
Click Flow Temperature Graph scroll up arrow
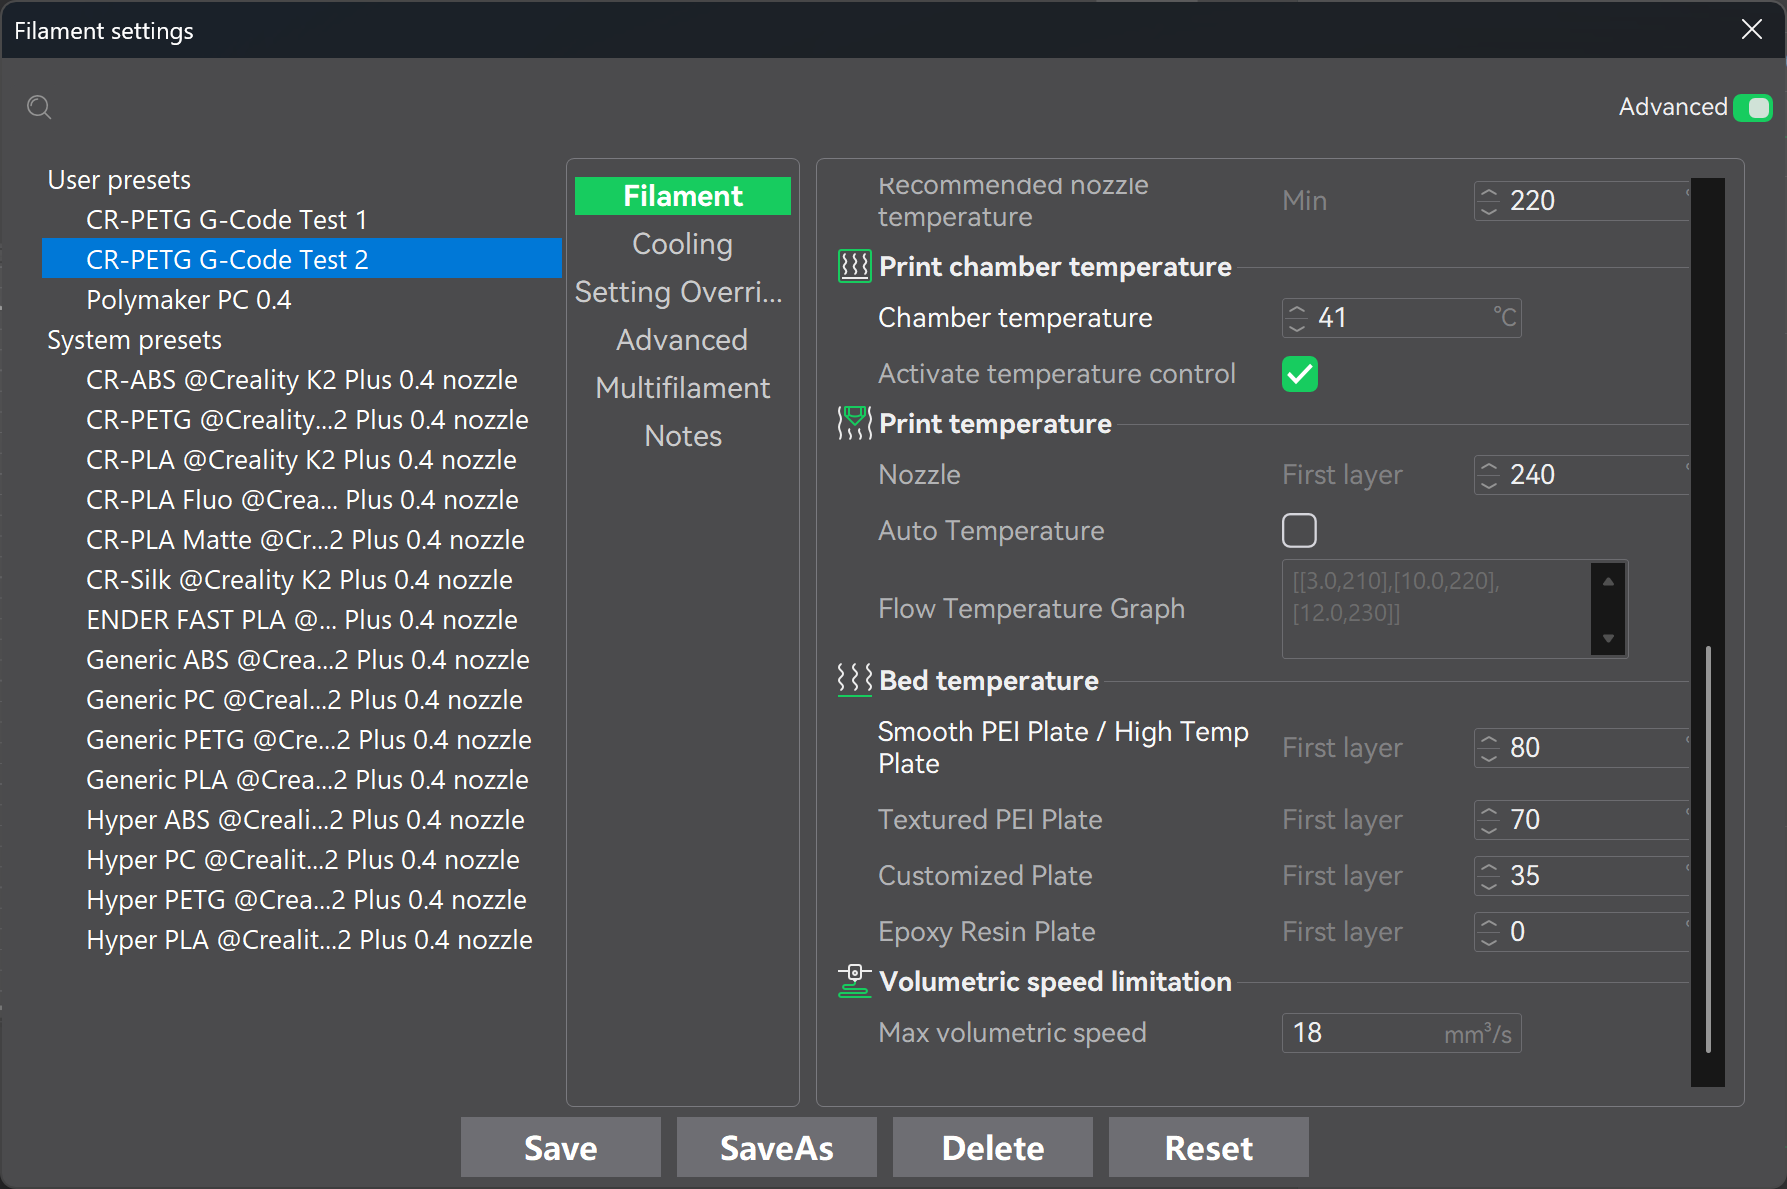(1608, 581)
